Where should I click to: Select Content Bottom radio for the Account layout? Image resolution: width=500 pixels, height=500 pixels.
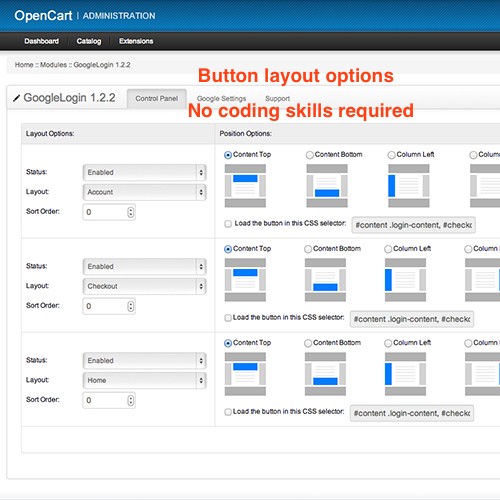pyautogui.click(x=310, y=155)
